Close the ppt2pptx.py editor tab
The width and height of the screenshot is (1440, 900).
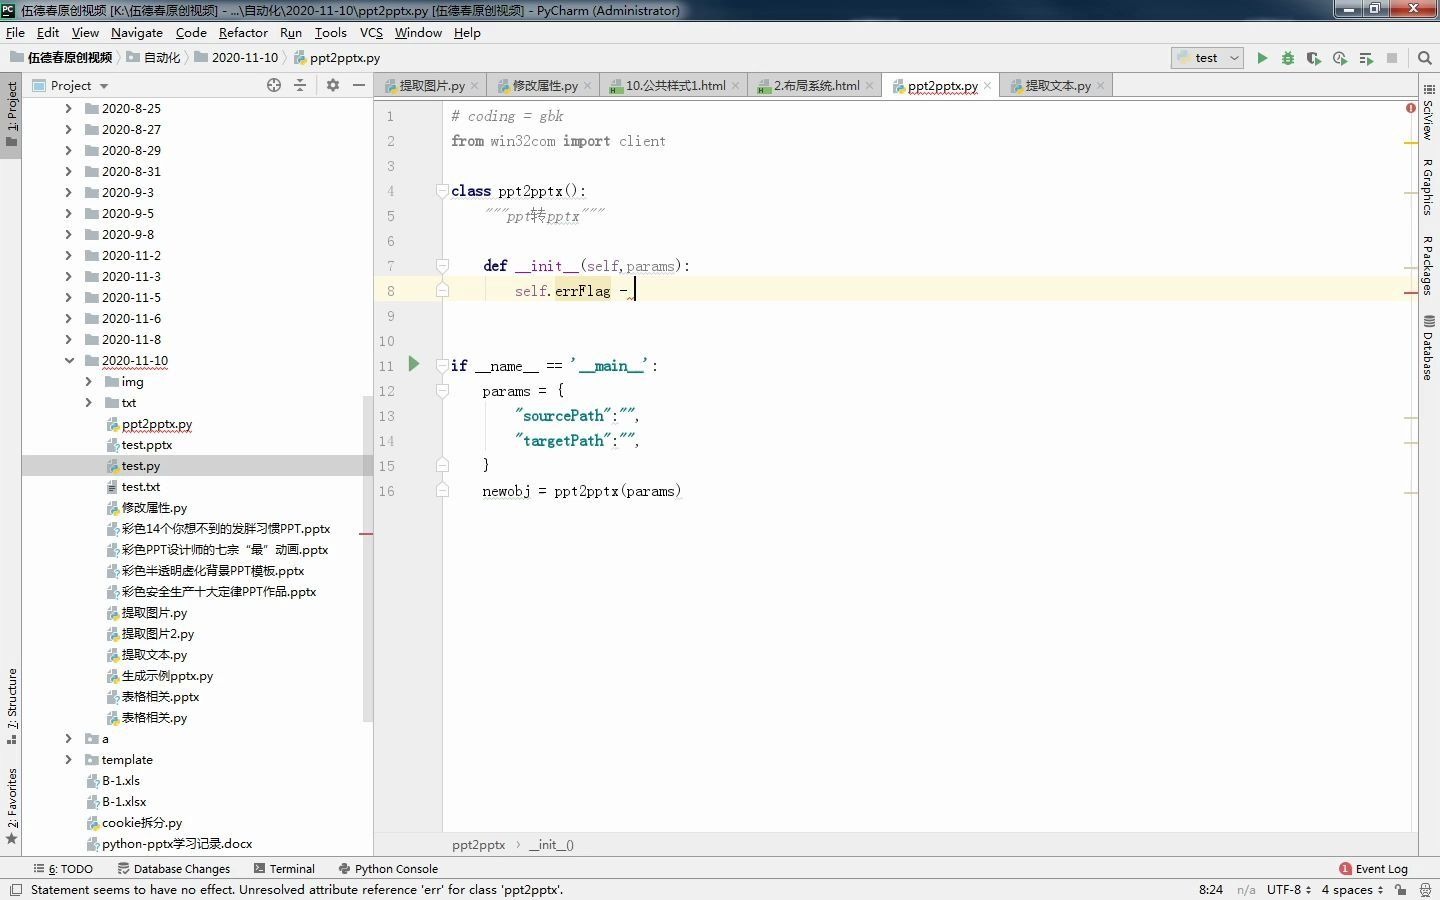[x=988, y=86]
